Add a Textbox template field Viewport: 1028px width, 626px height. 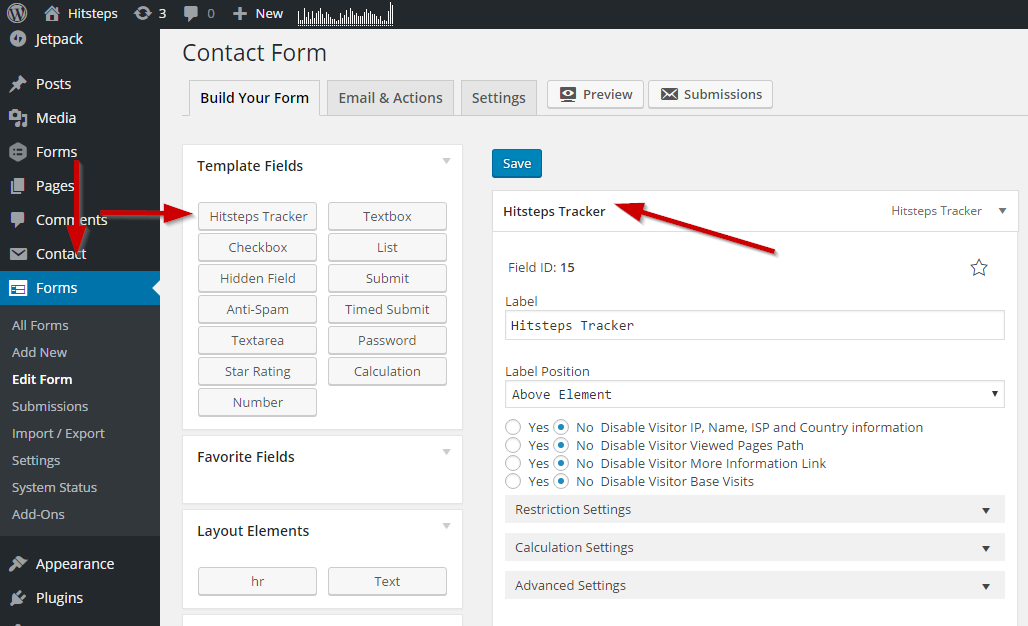[387, 216]
